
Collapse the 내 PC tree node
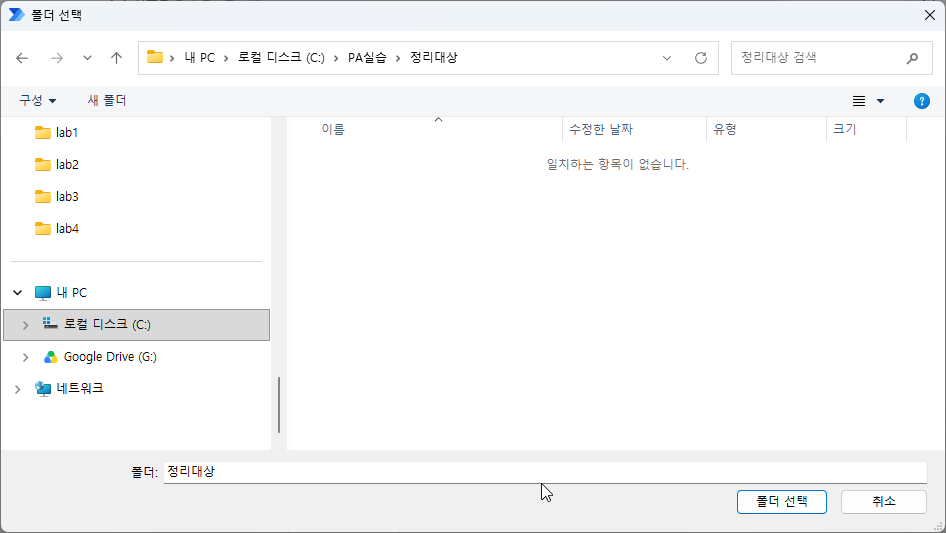pyautogui.click(x=17, y=293)
